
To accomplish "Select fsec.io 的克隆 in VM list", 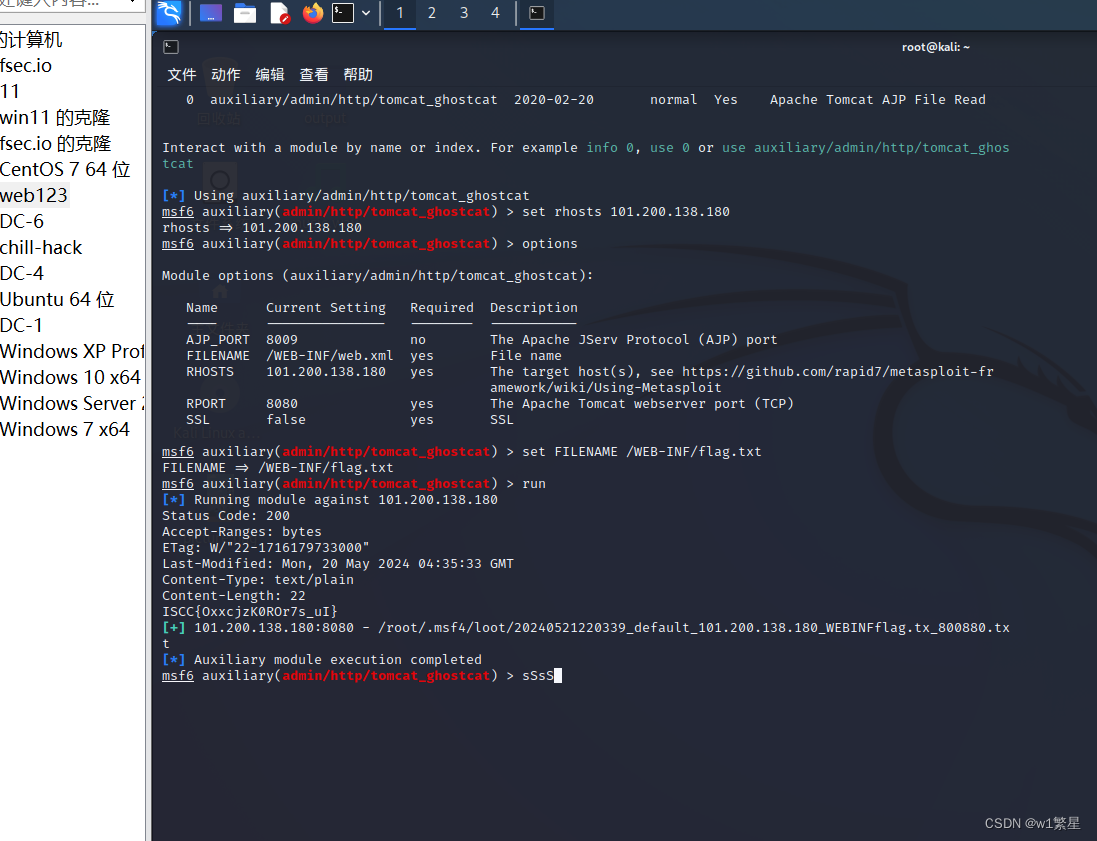I will click(x=56, y=143).
